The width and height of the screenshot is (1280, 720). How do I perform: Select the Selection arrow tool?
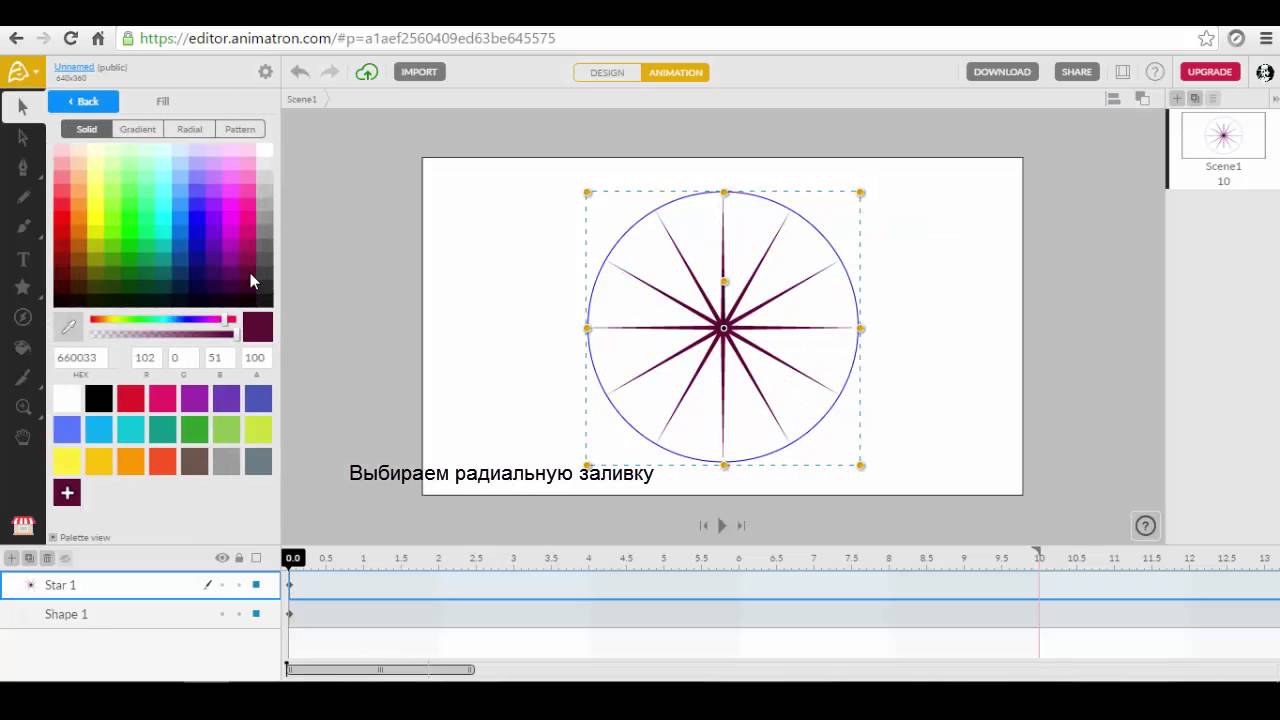(x=23, y=107)
